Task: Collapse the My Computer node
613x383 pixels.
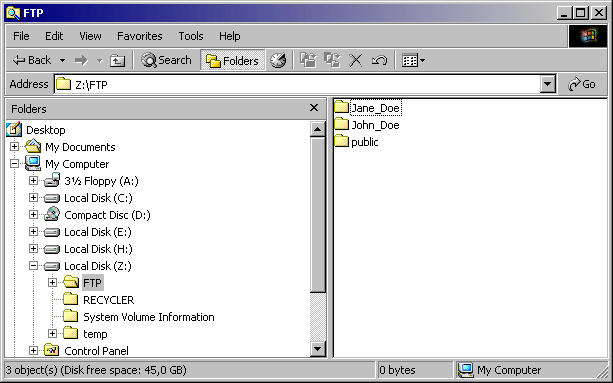Action: (14, 163)
